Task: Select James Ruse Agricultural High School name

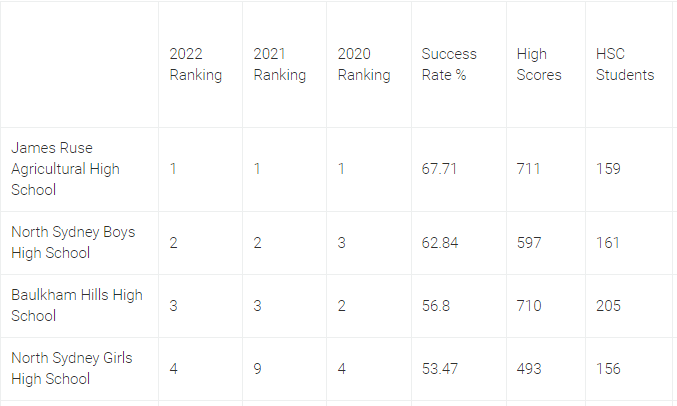Action: click(65, 169)
